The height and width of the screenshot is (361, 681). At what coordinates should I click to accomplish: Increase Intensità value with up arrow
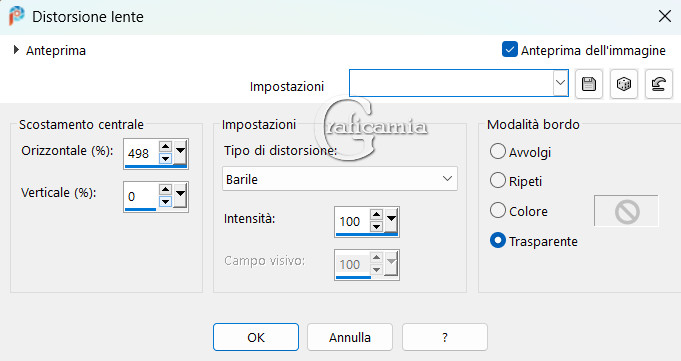tap(377, 215)
